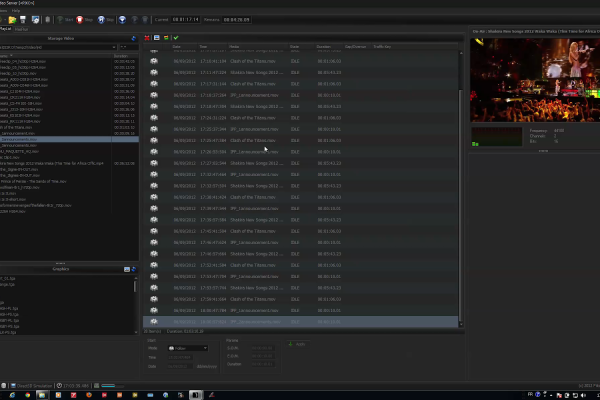This screenshot has width=600, height=400.
Task: Click the refresh icon in Storage Video panel
Action: pos(134,38)
